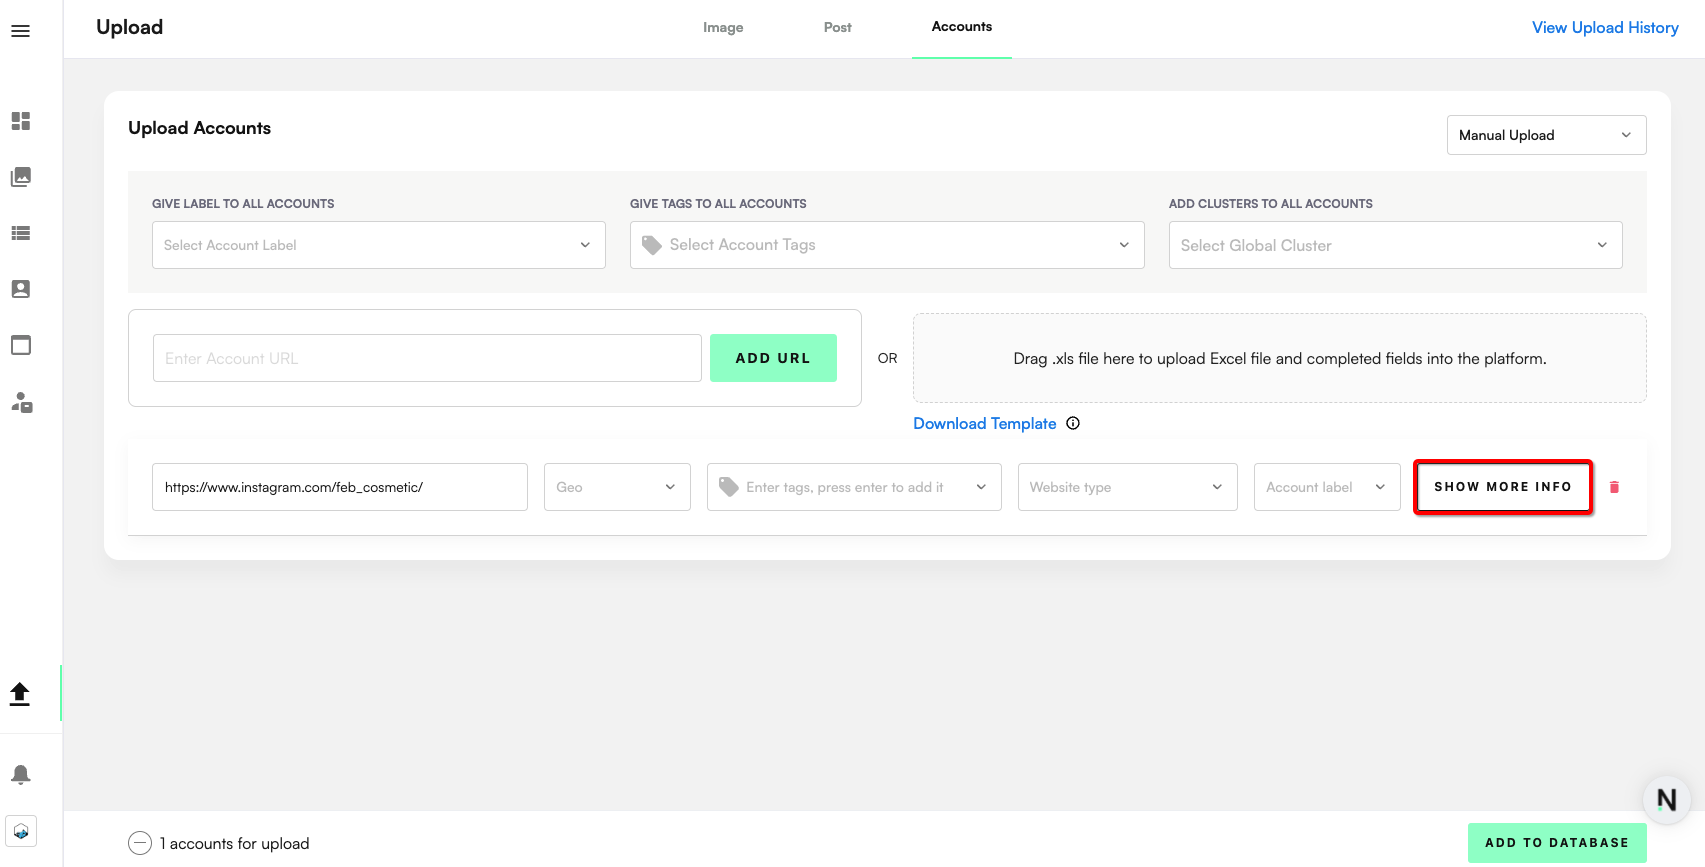Open the image gallery sidebar icon

[21, 177]
